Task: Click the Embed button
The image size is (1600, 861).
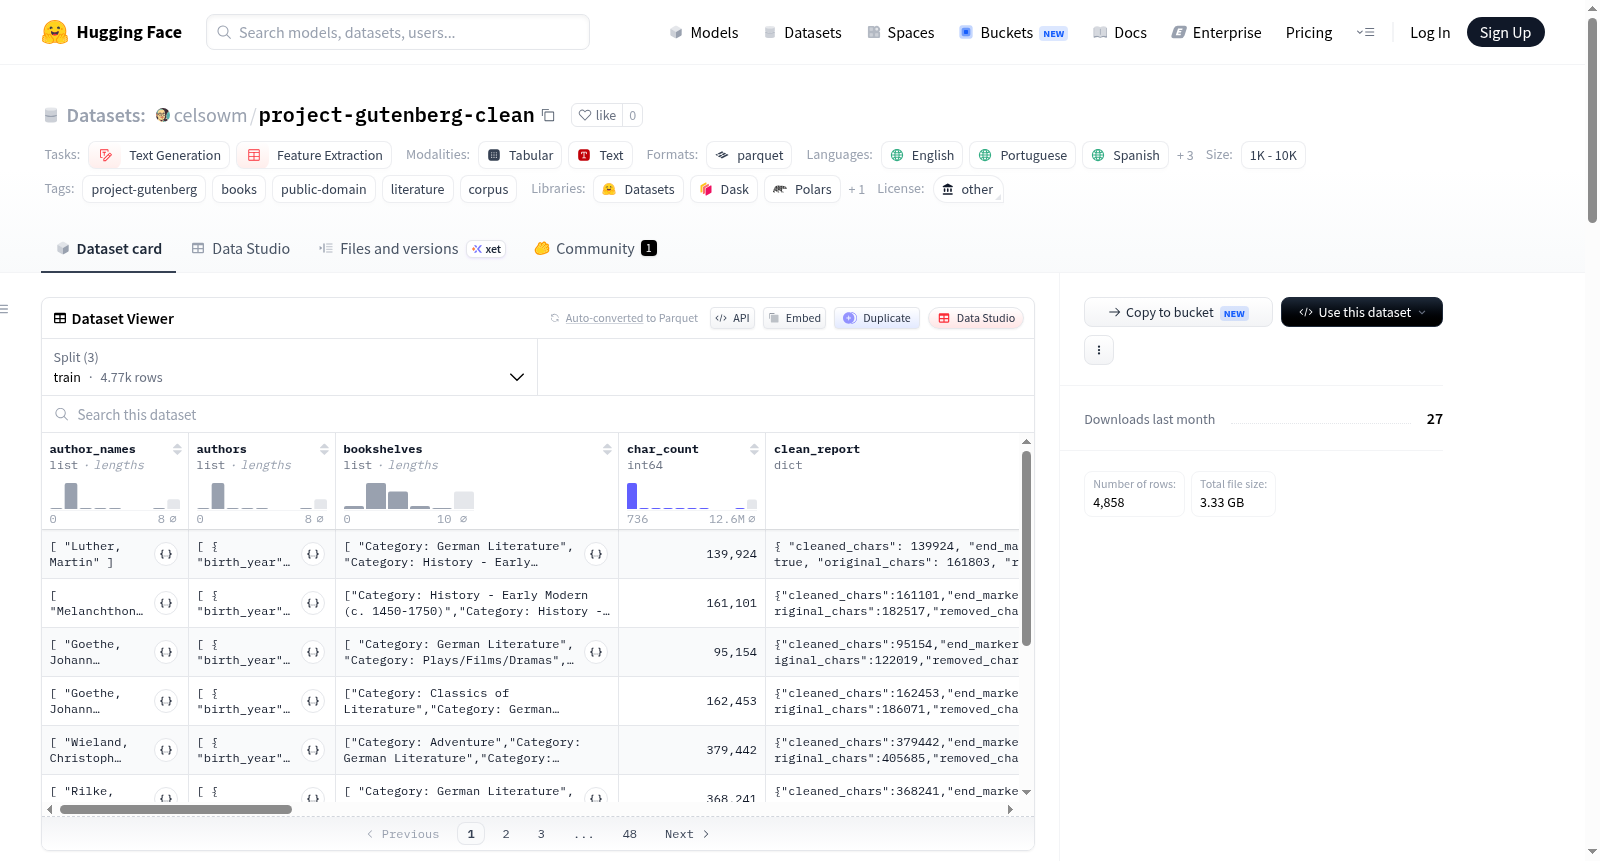Action: click(x=794, y=318)
